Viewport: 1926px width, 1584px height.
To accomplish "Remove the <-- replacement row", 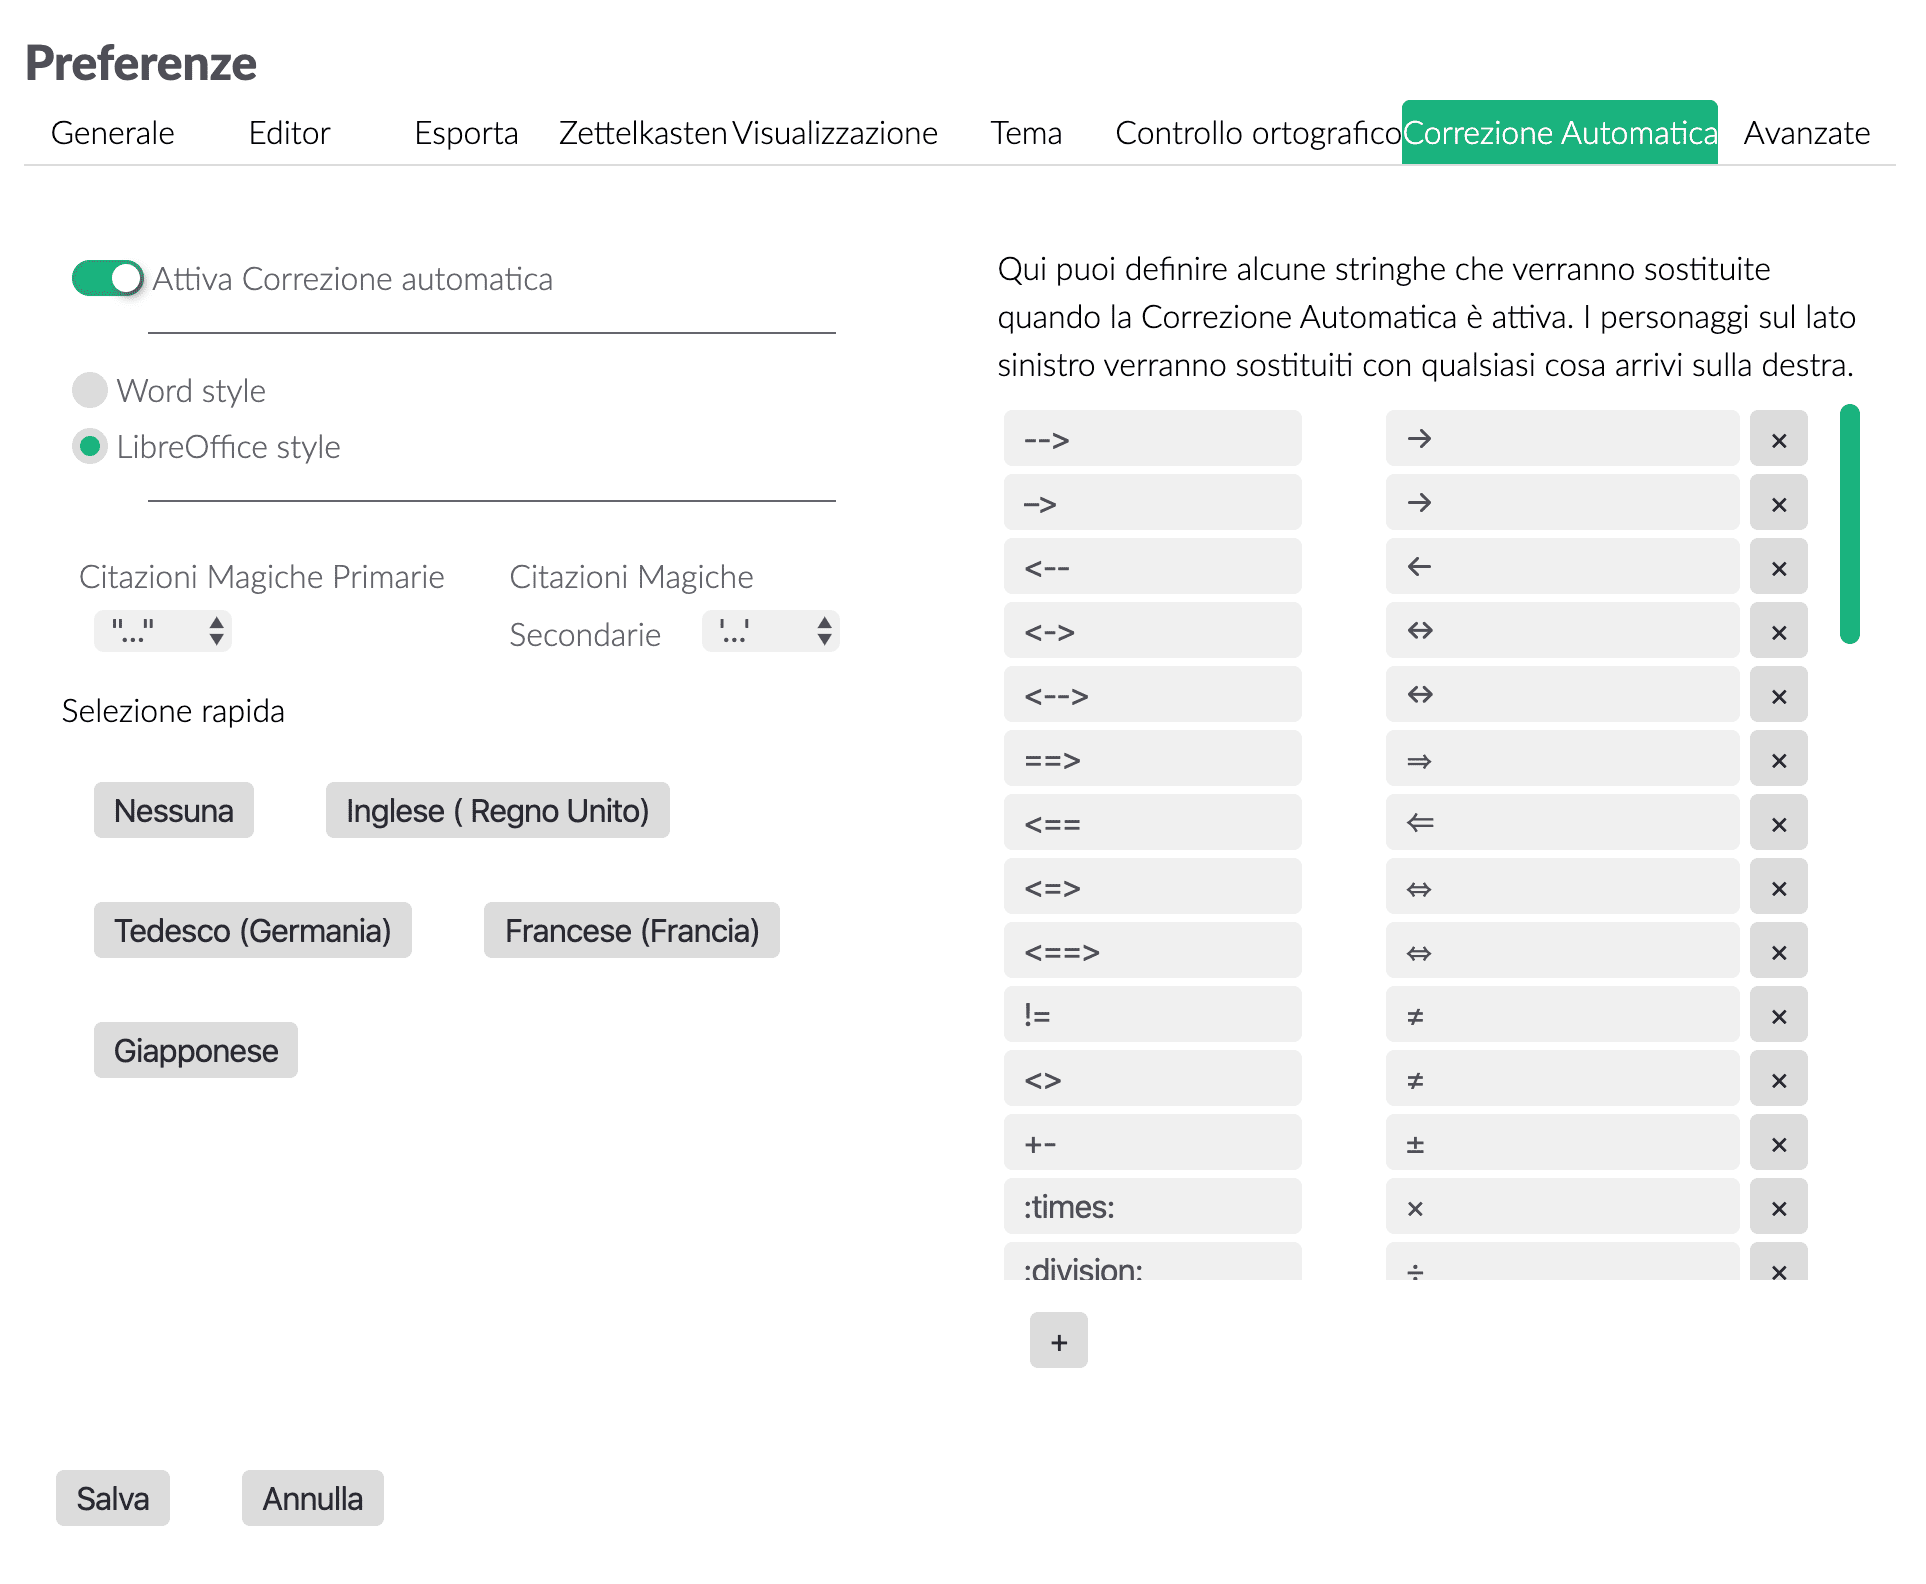I will pos(1778,567).
